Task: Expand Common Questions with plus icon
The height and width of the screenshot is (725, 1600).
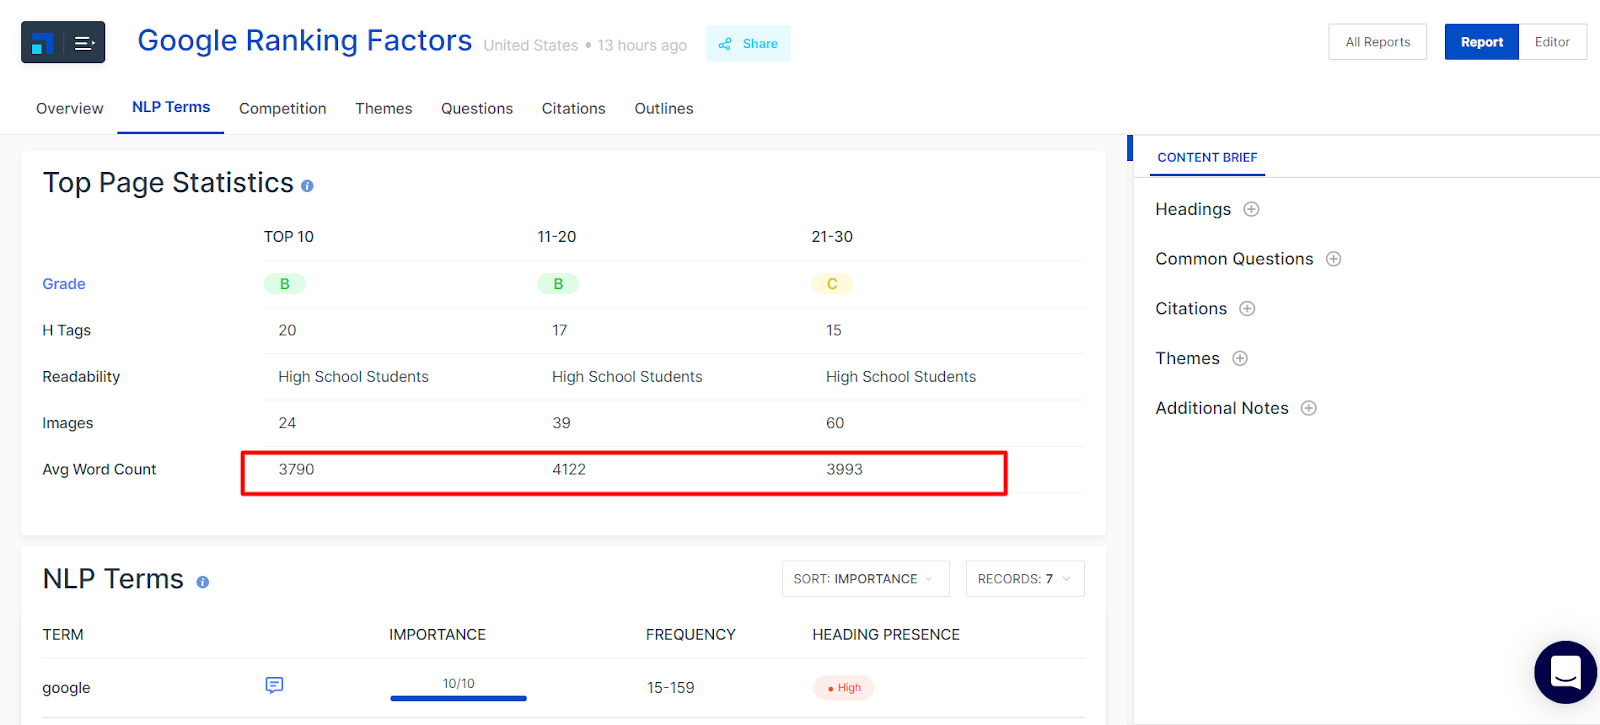Action: point(1333,259)
